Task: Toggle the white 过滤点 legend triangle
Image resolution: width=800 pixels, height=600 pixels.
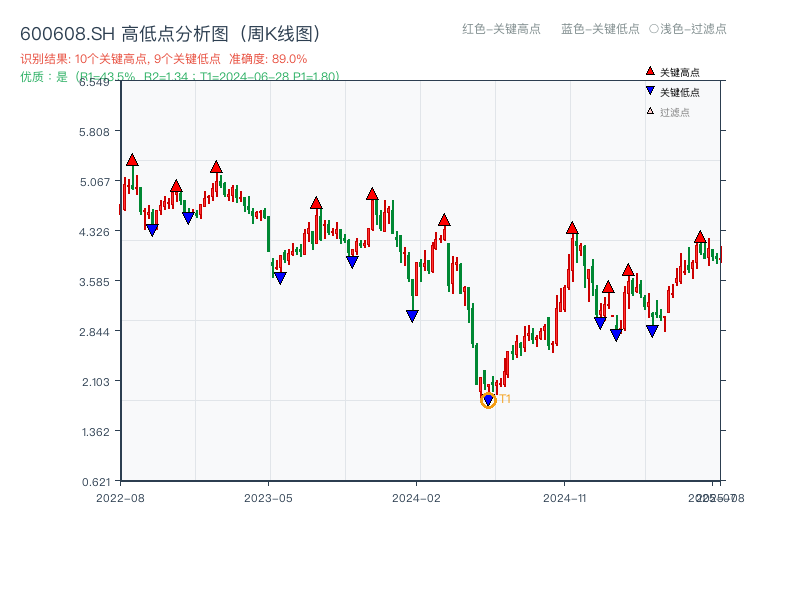Action: pos(650,111)
